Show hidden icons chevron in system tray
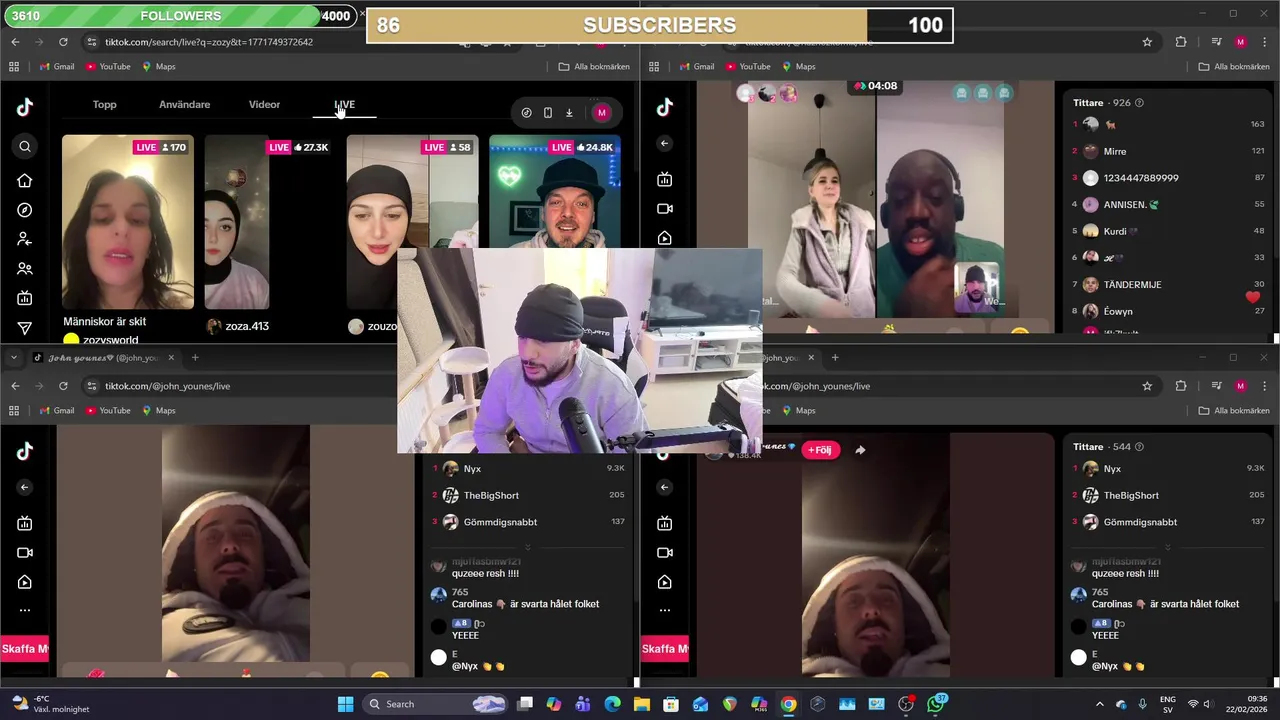The height and width of the screenshot is (720, 1280). click(x=1099, y=704)
